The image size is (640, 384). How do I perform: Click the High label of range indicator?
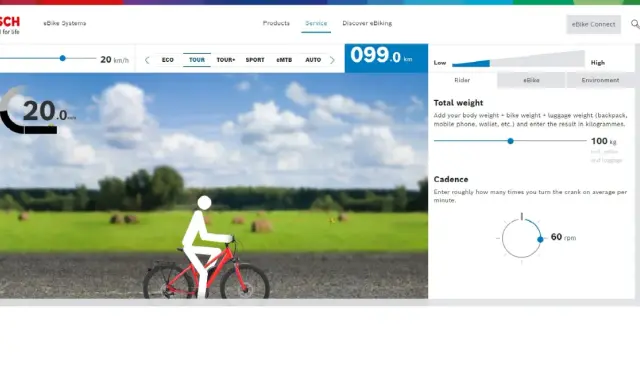[598, 62]
